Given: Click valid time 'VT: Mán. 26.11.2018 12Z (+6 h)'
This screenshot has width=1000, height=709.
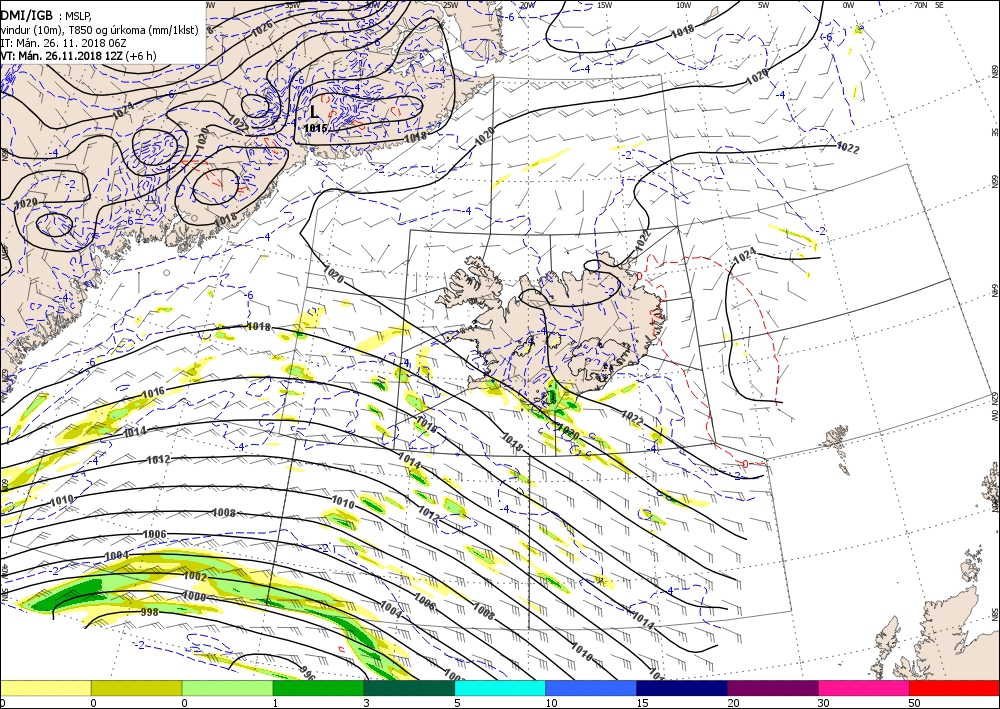Looking at the screenshot, I should coord(78,55).
